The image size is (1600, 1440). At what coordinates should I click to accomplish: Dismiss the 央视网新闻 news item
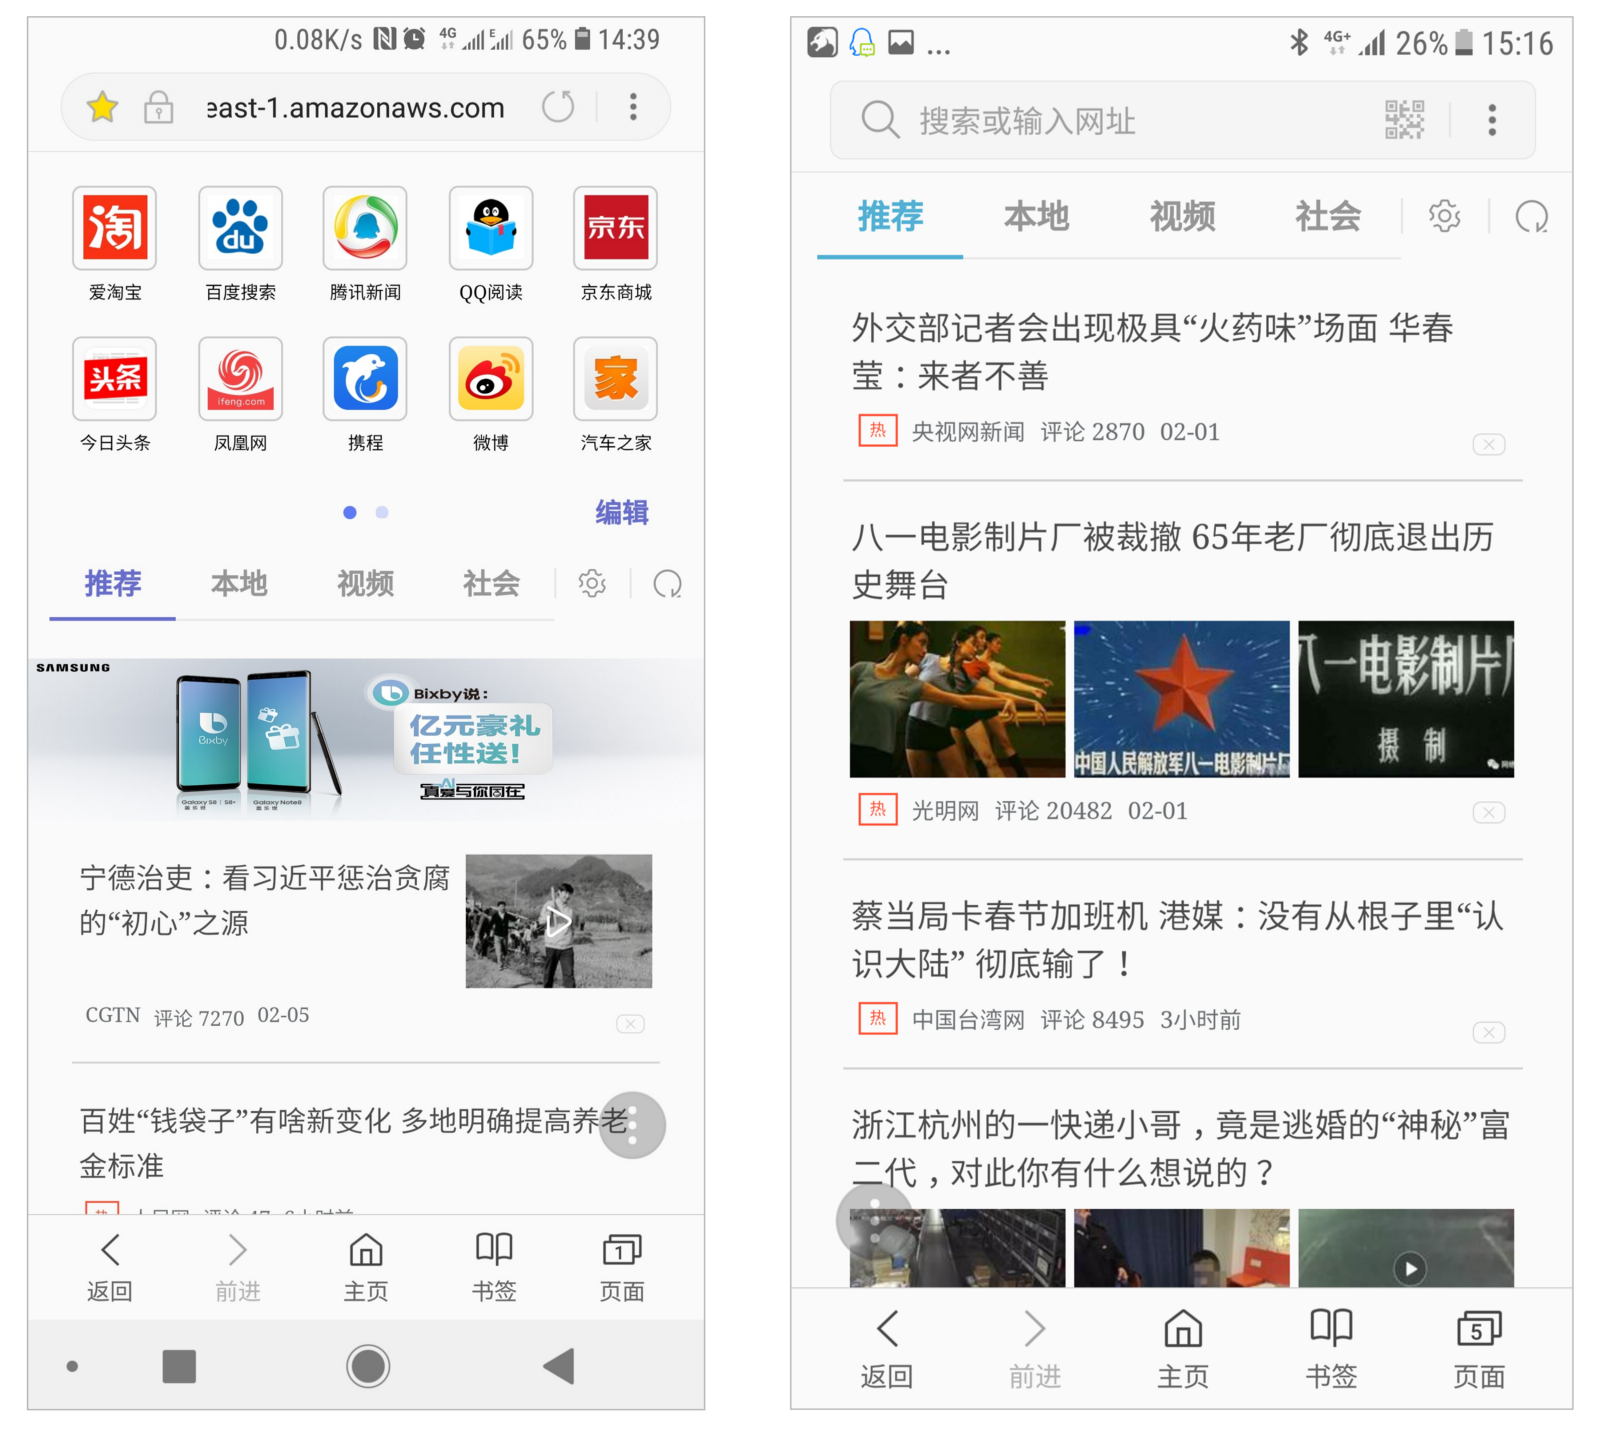pyautogui.click(x=1488, y=444)
